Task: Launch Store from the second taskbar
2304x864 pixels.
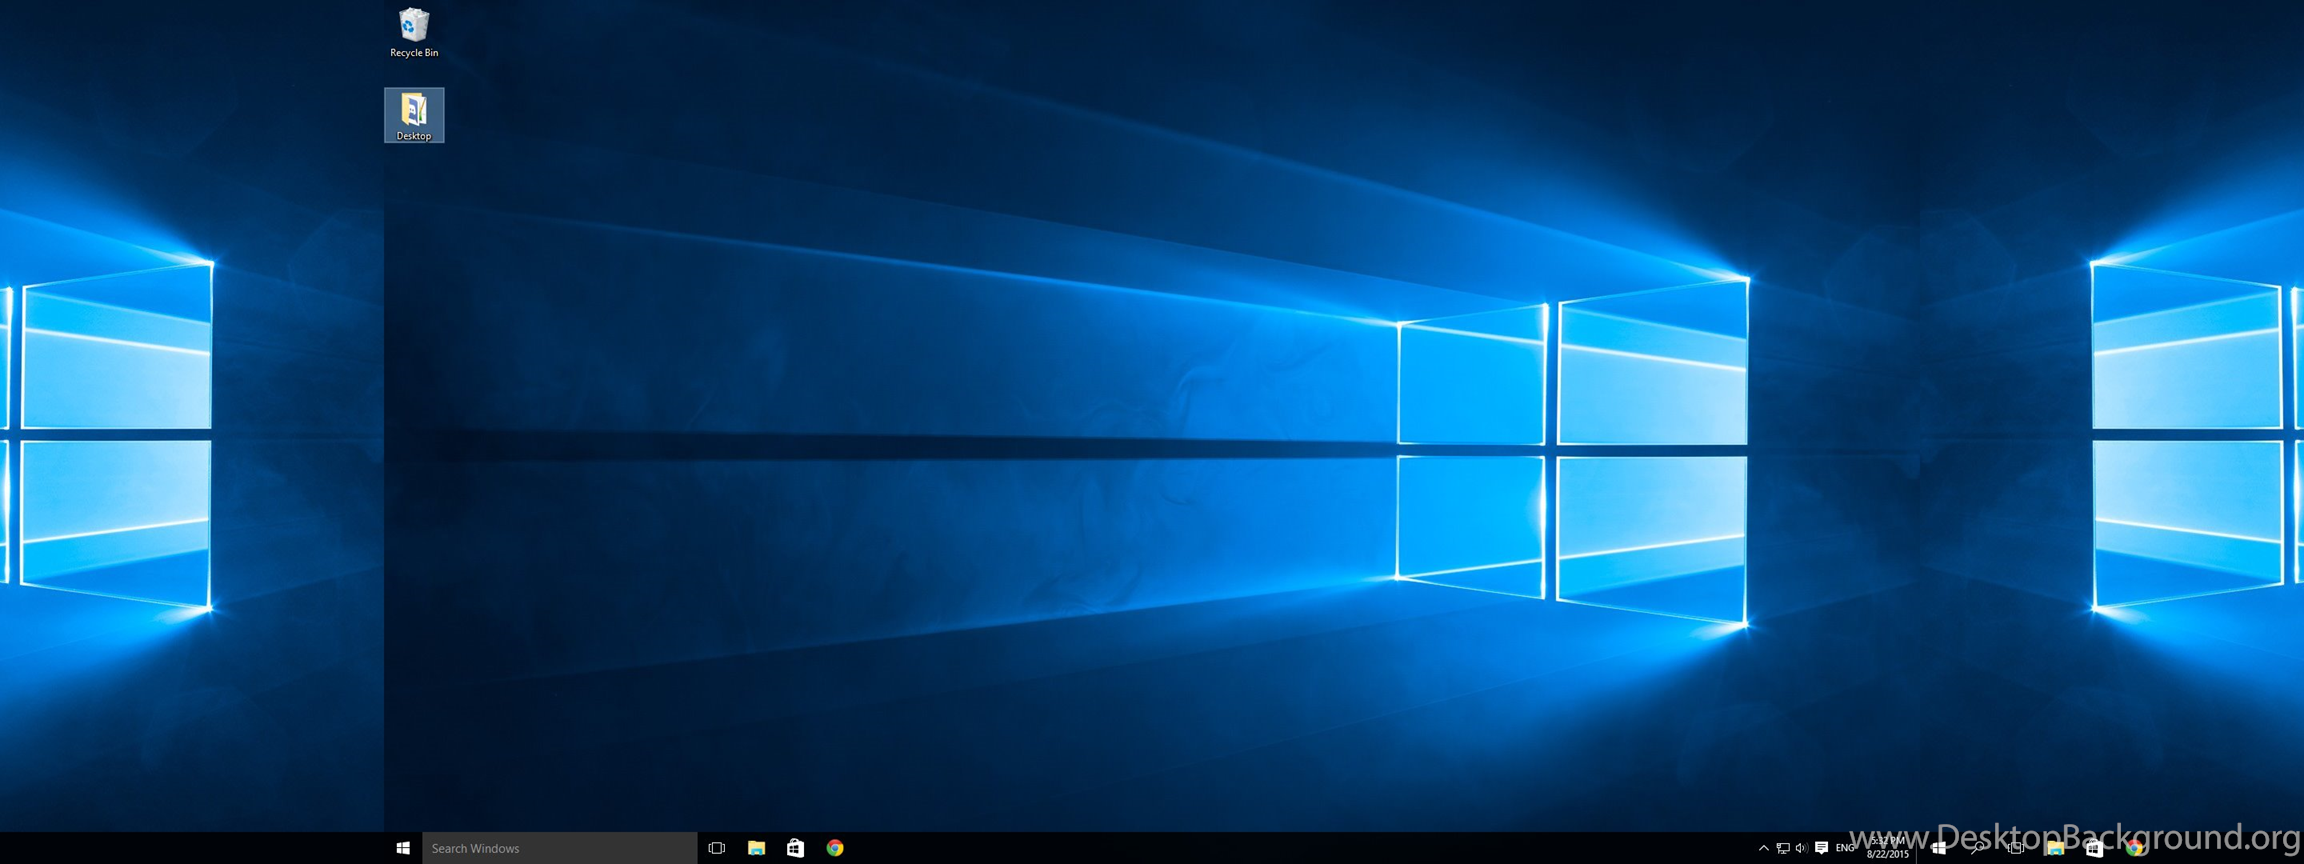Action: (x=2094, y=848)
